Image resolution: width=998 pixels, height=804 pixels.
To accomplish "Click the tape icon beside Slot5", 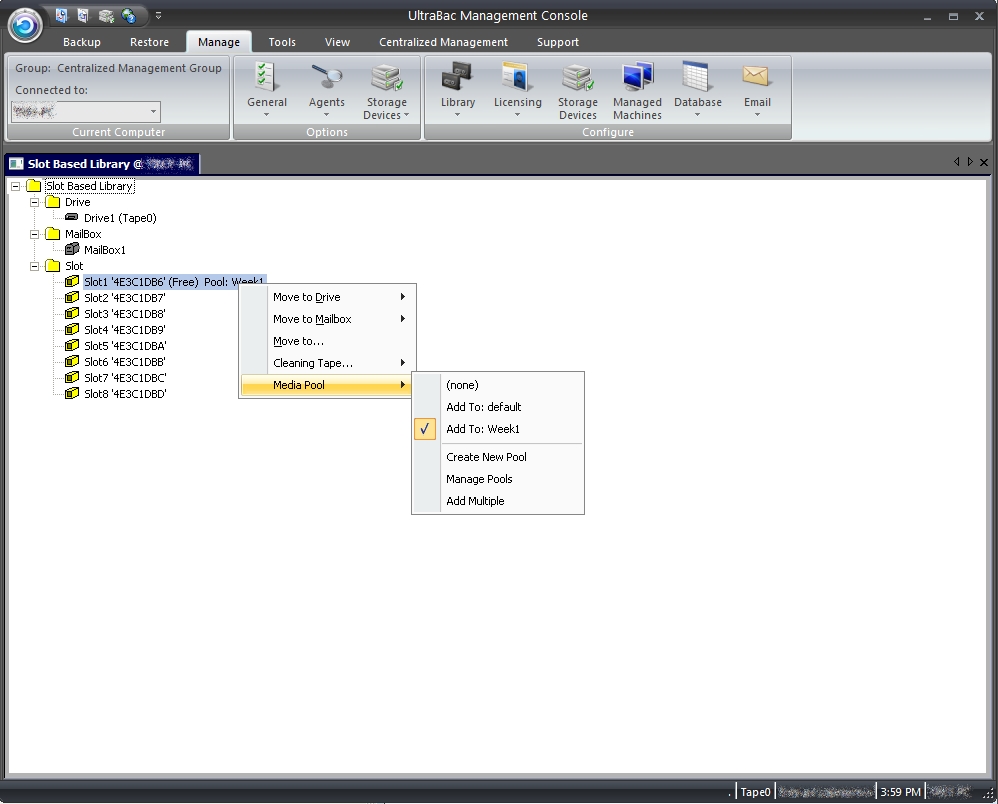I will pos(72,345).
